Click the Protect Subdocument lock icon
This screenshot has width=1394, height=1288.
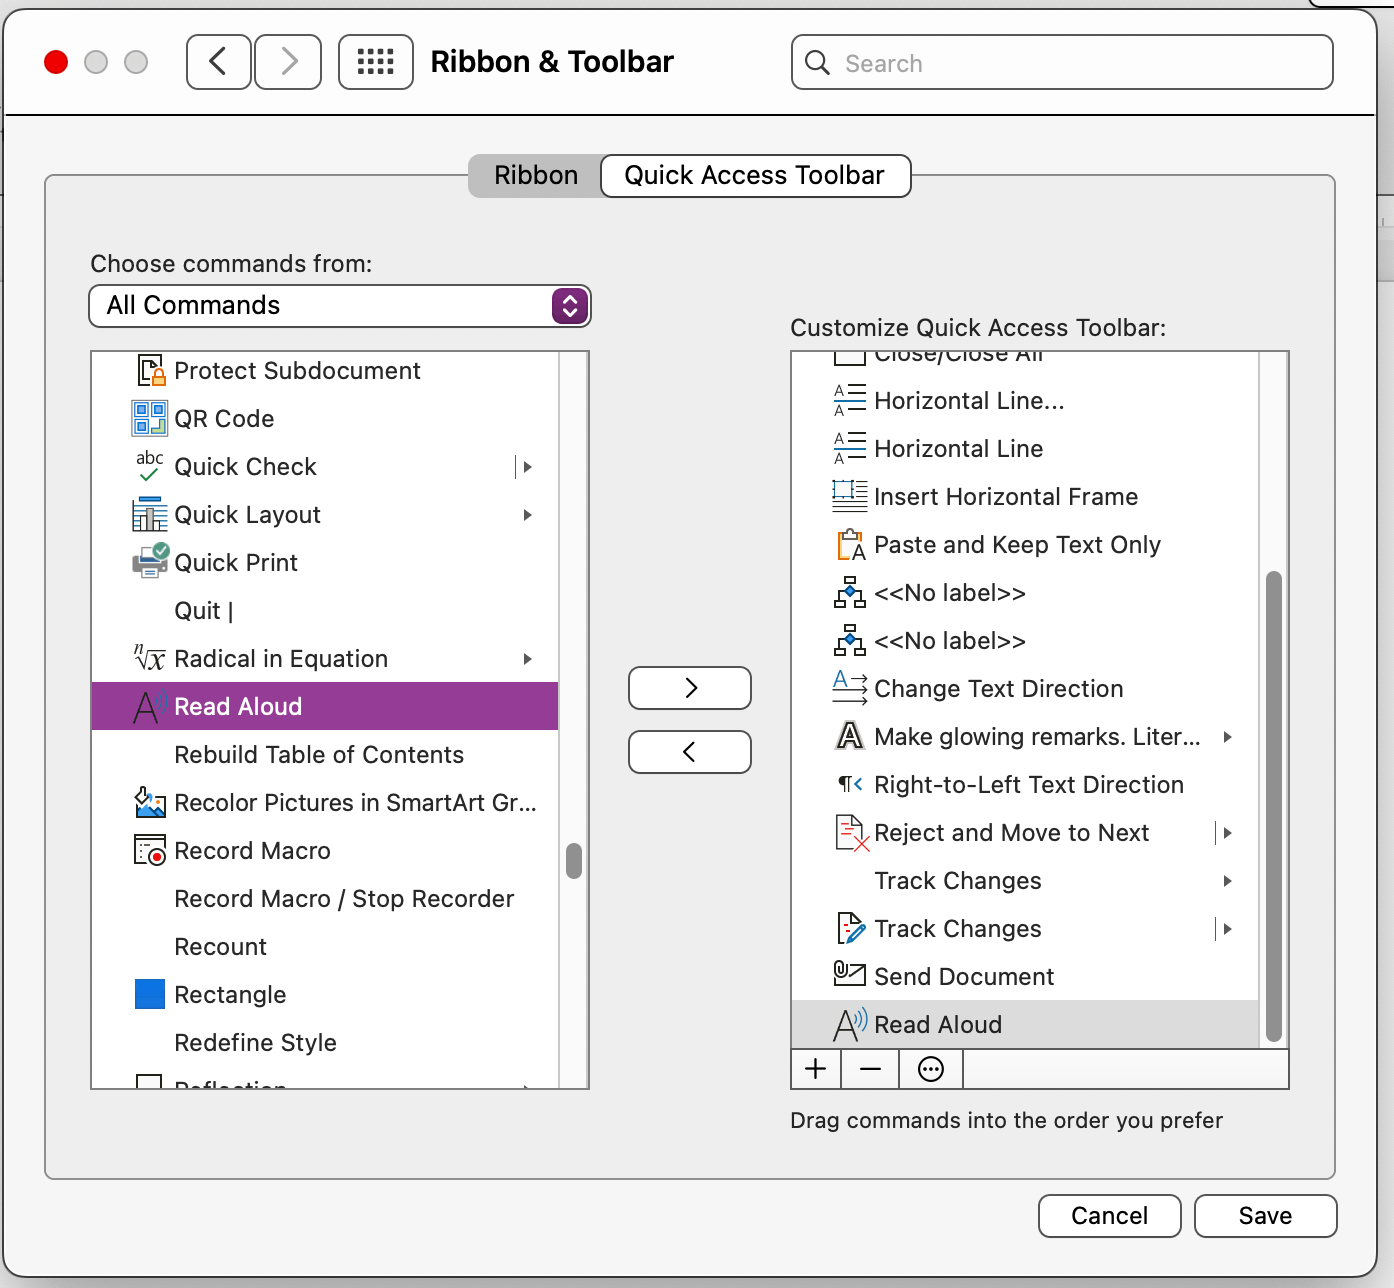pos(150,370)
